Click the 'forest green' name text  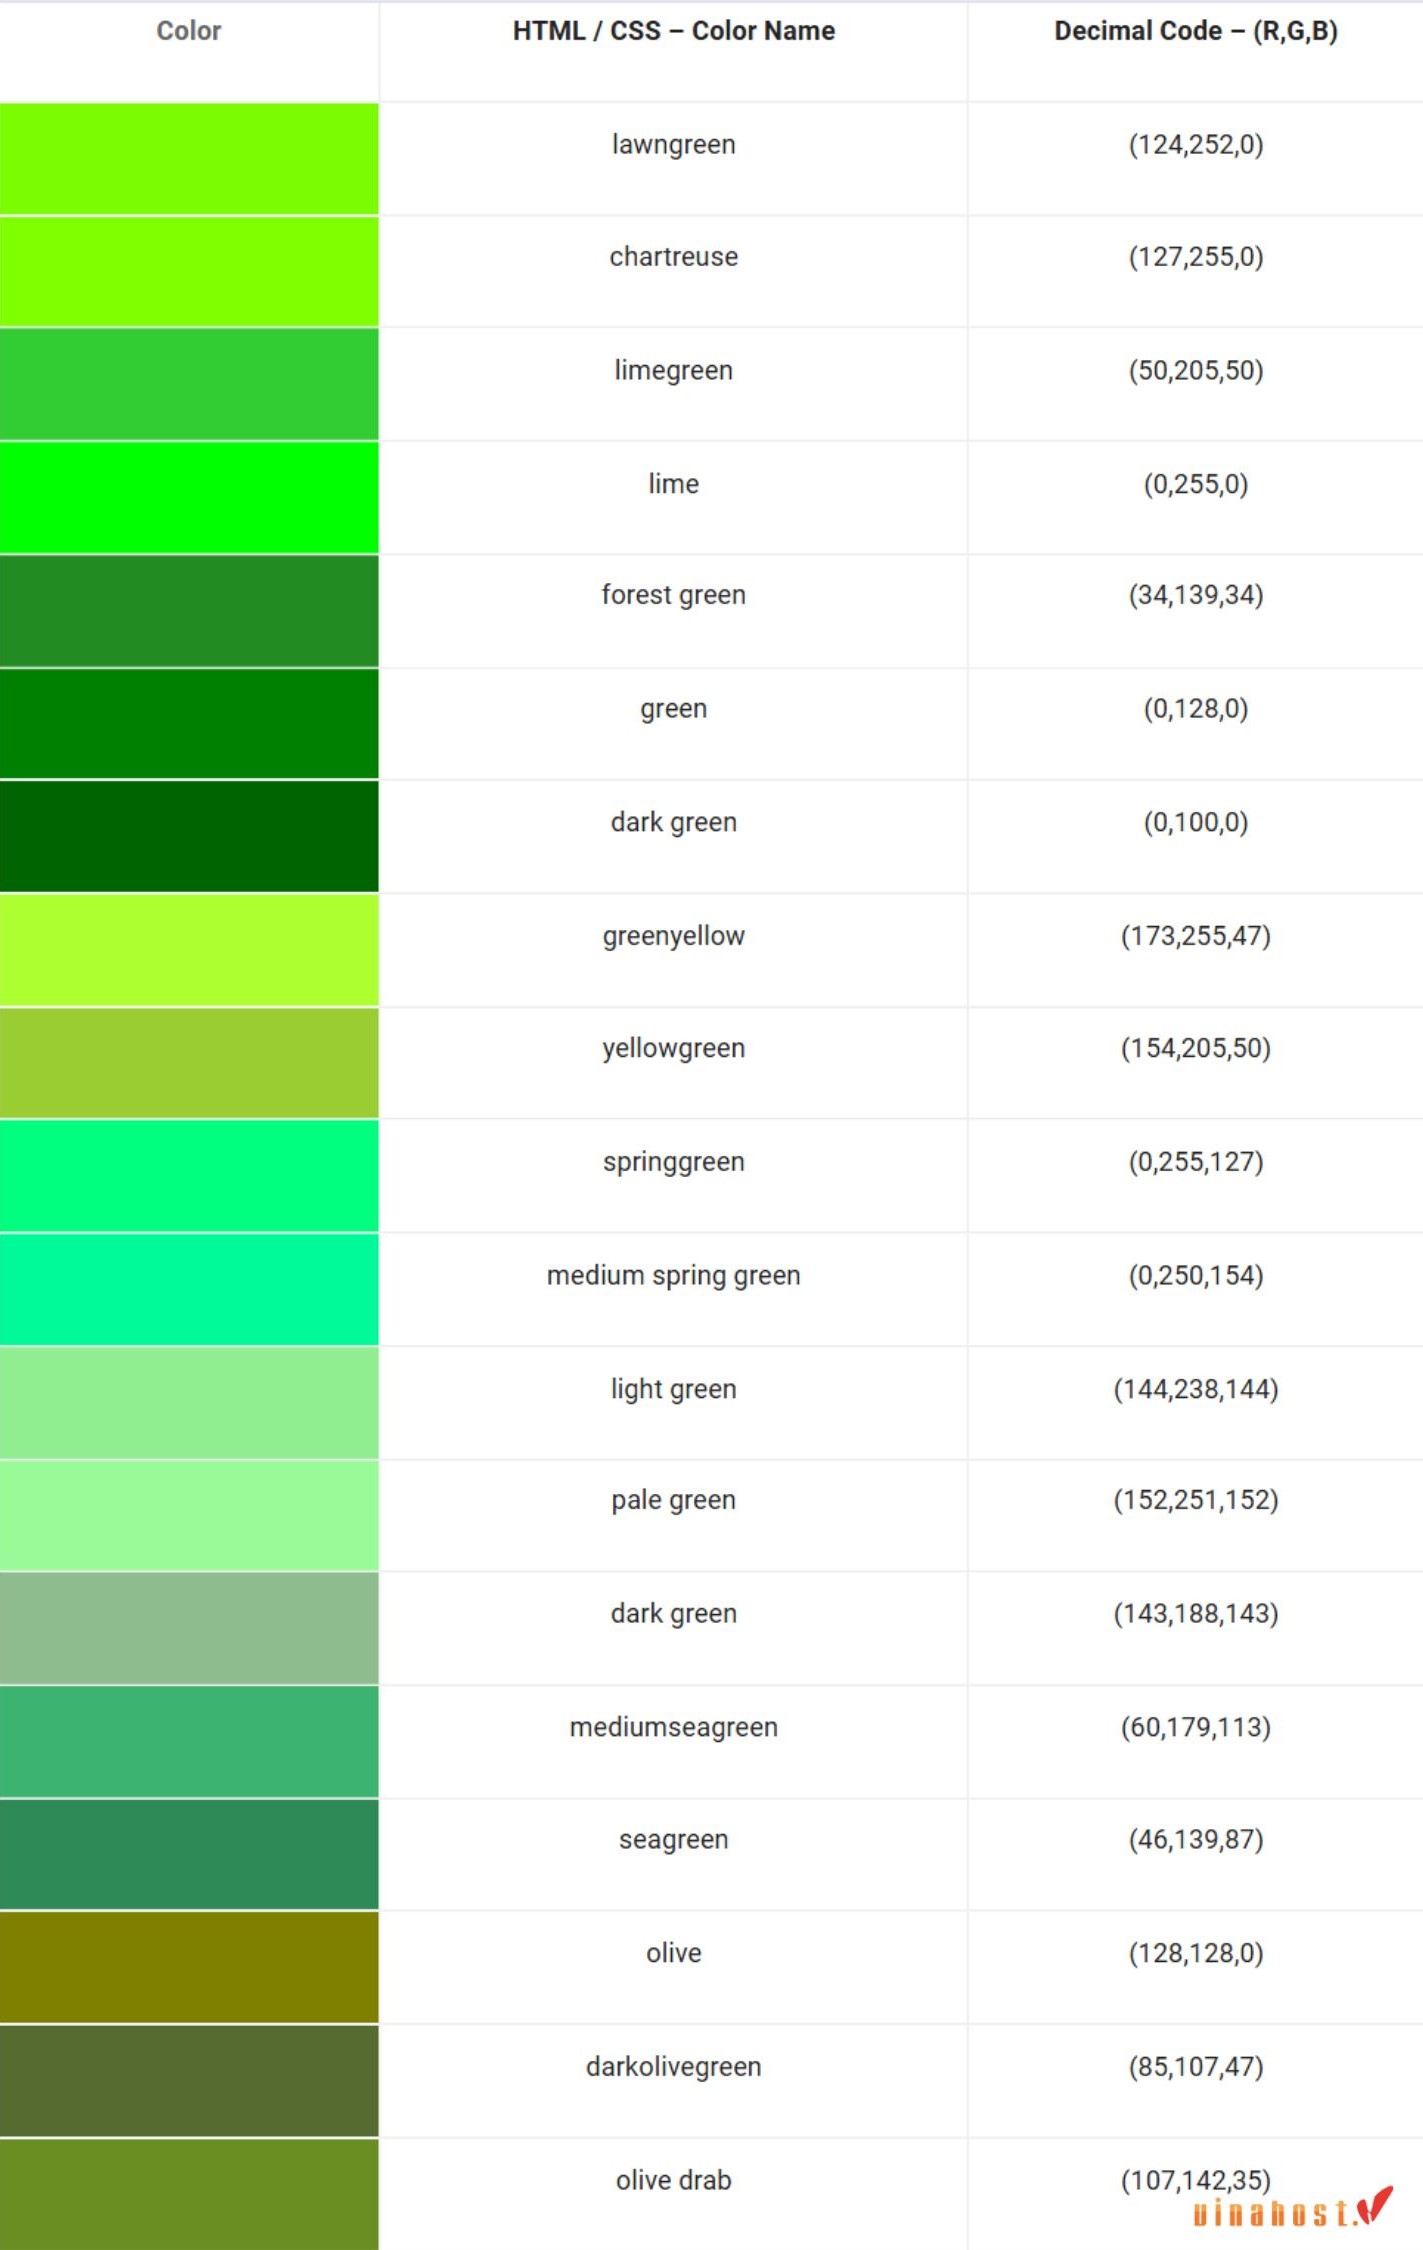(674, 595)
